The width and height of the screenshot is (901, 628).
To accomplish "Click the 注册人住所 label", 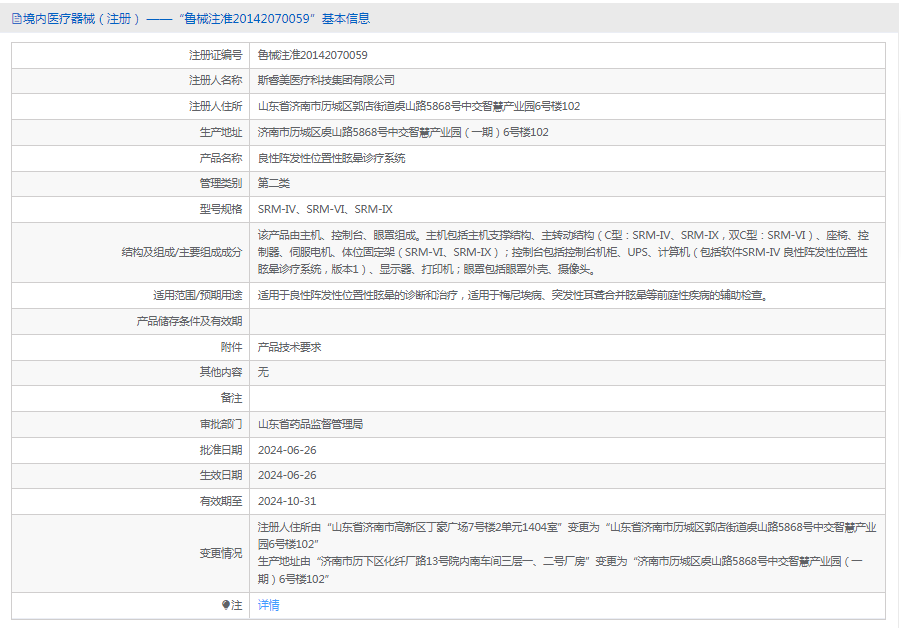I will [x=215, y=106].
